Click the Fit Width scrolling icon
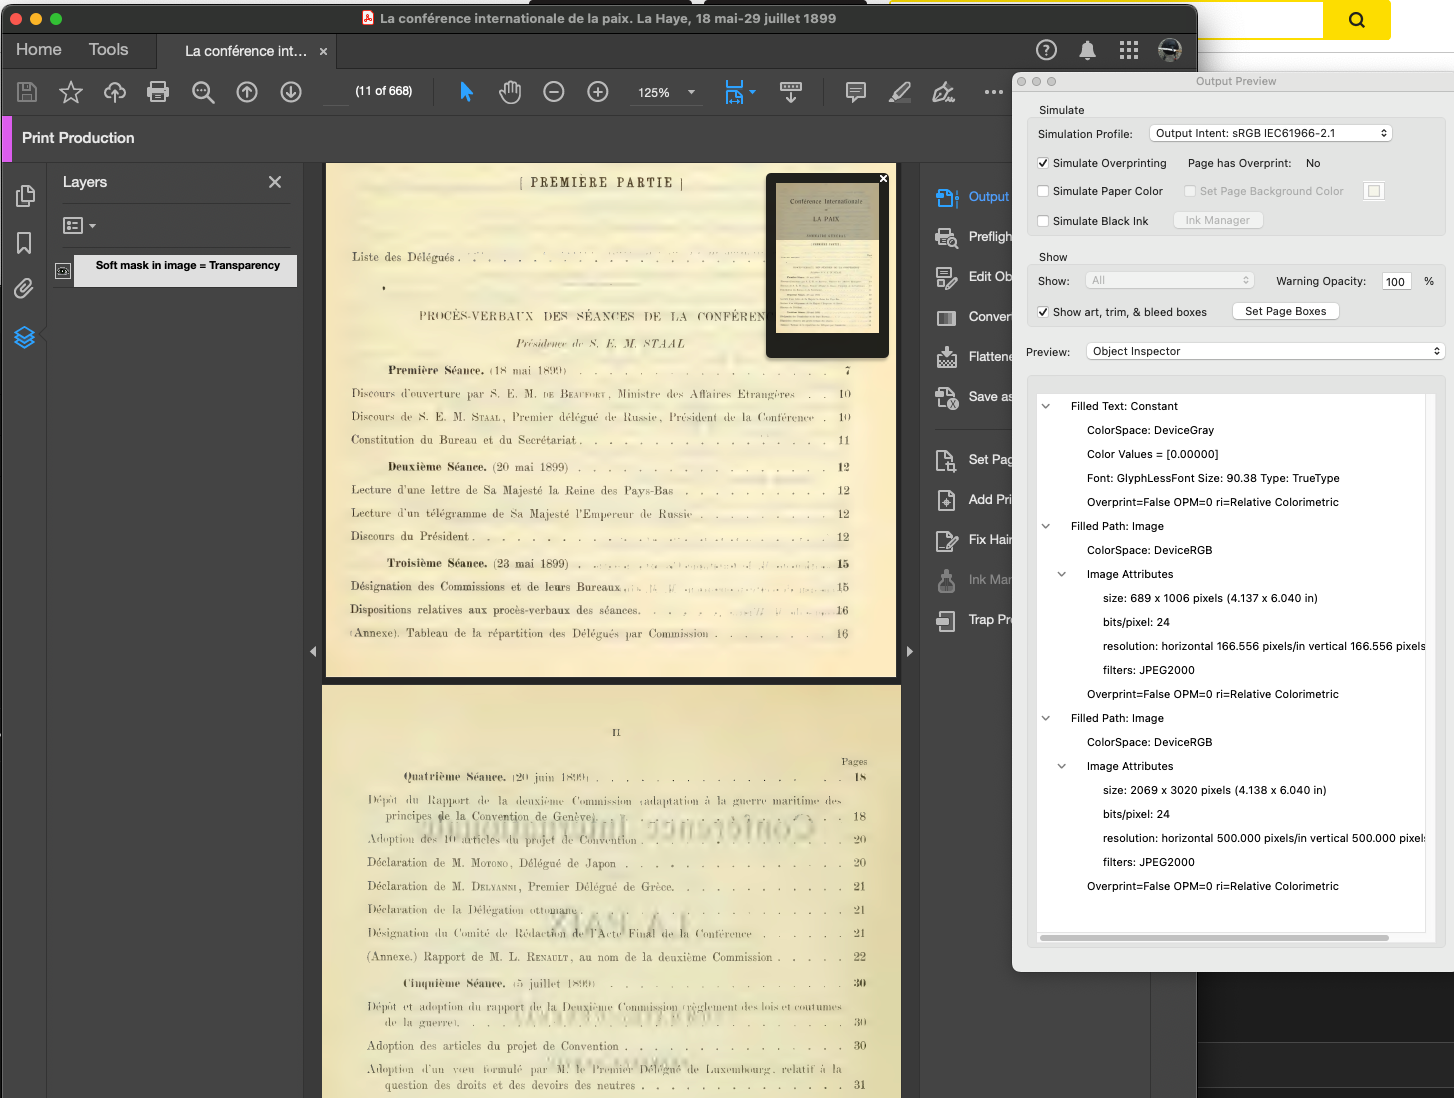The image size is (1454, 1098). [735, 92]
